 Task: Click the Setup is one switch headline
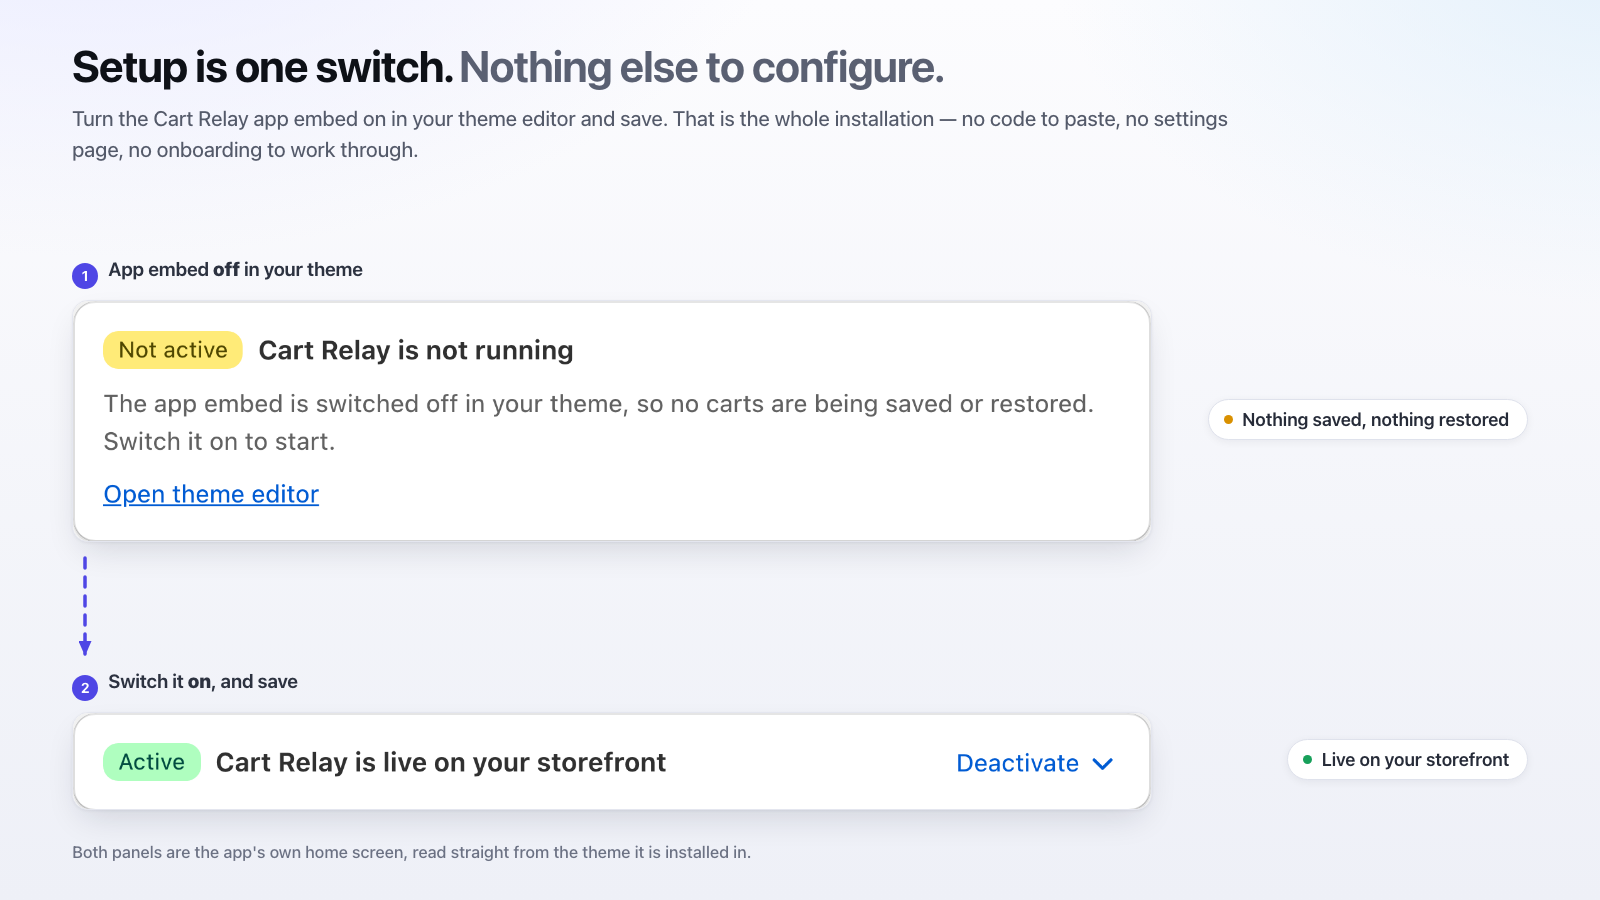tap(262, 68)
